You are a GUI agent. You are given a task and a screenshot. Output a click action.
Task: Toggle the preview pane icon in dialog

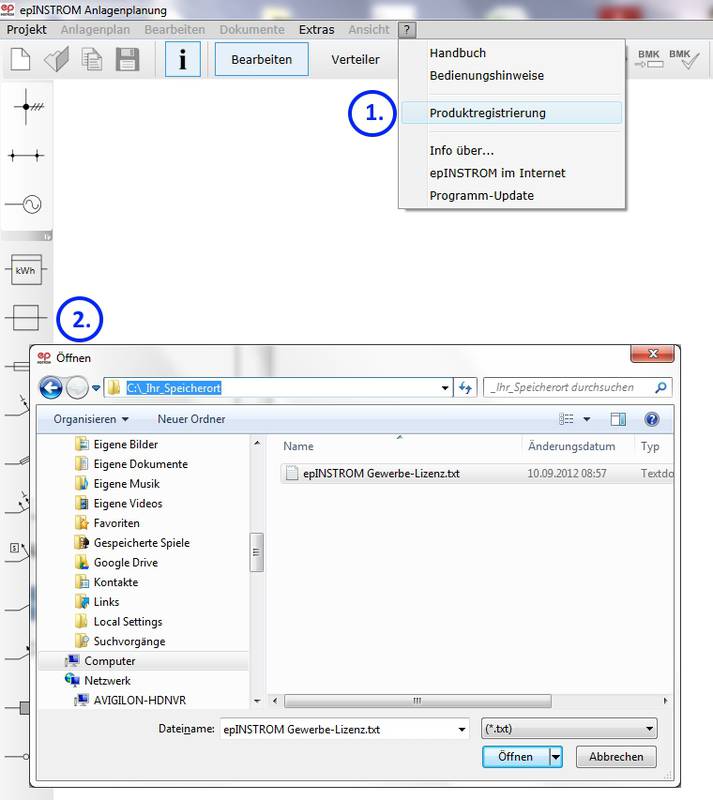pos(618,419)
